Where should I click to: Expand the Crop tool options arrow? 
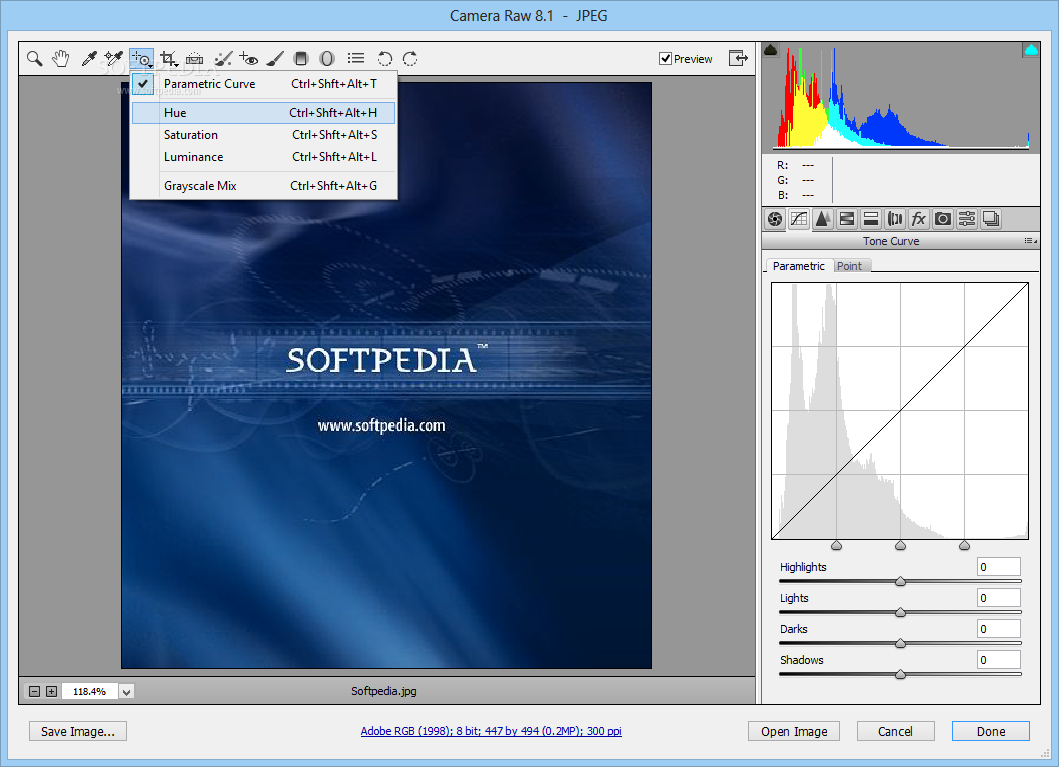[x=177, y=65]
